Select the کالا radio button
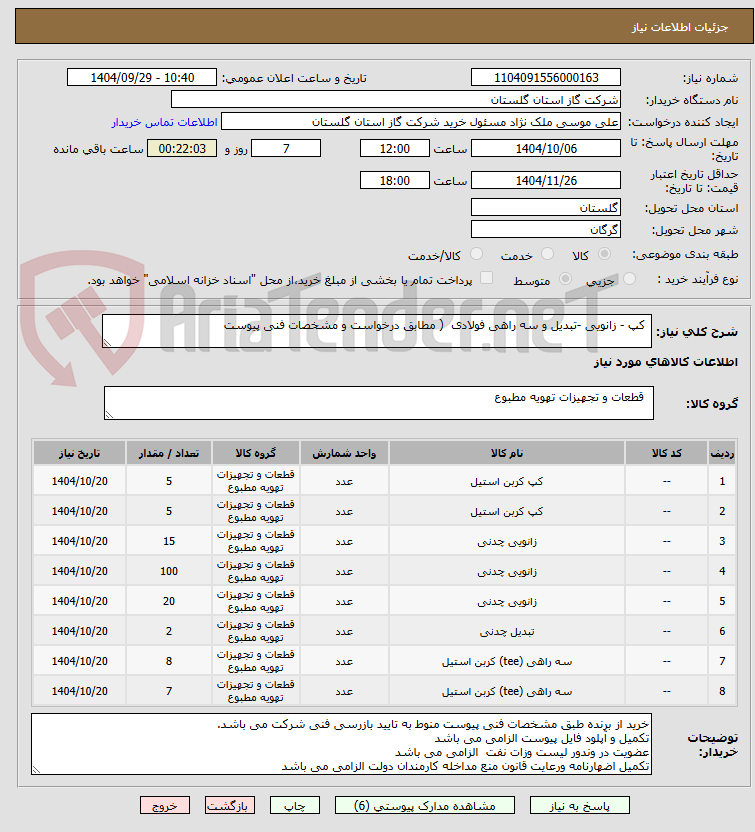Screen dimensions: 755x832 [604, 254]
